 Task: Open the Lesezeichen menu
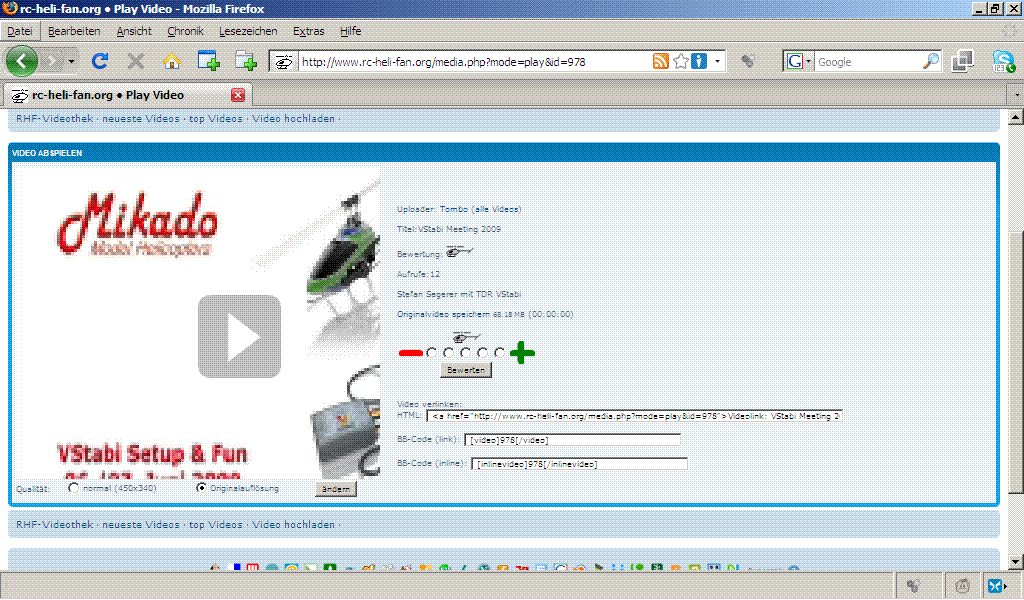248,31
